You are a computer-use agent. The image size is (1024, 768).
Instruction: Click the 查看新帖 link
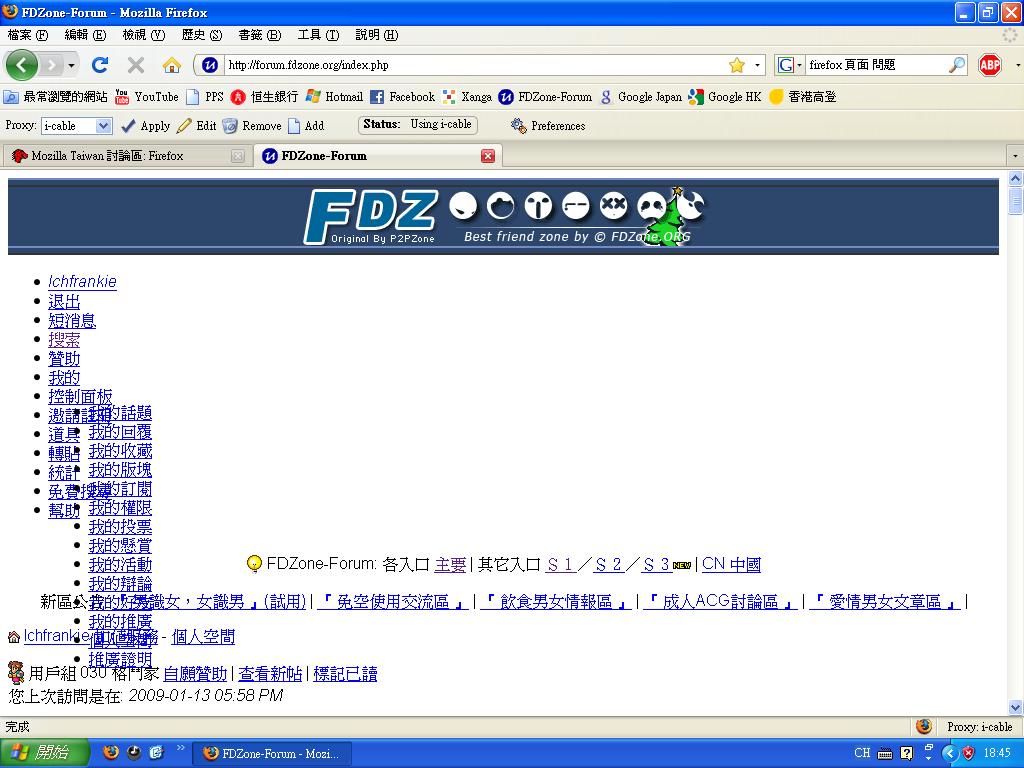click(x=270, y=673)
